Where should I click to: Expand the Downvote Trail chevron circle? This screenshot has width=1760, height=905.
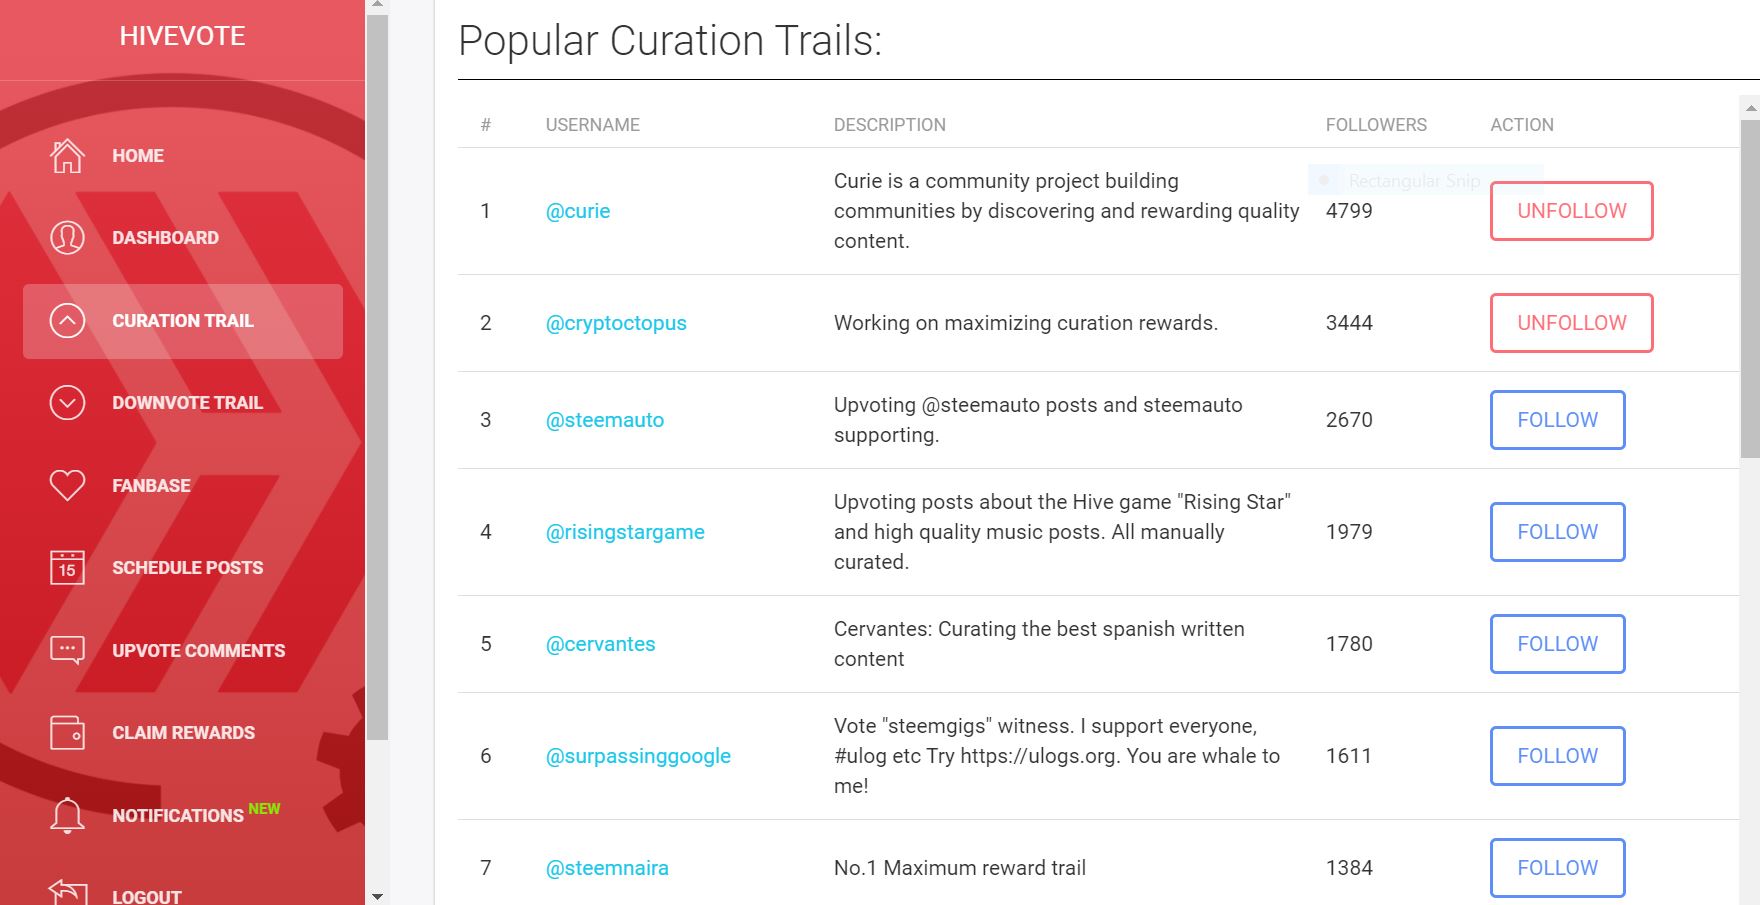point(67,402)
